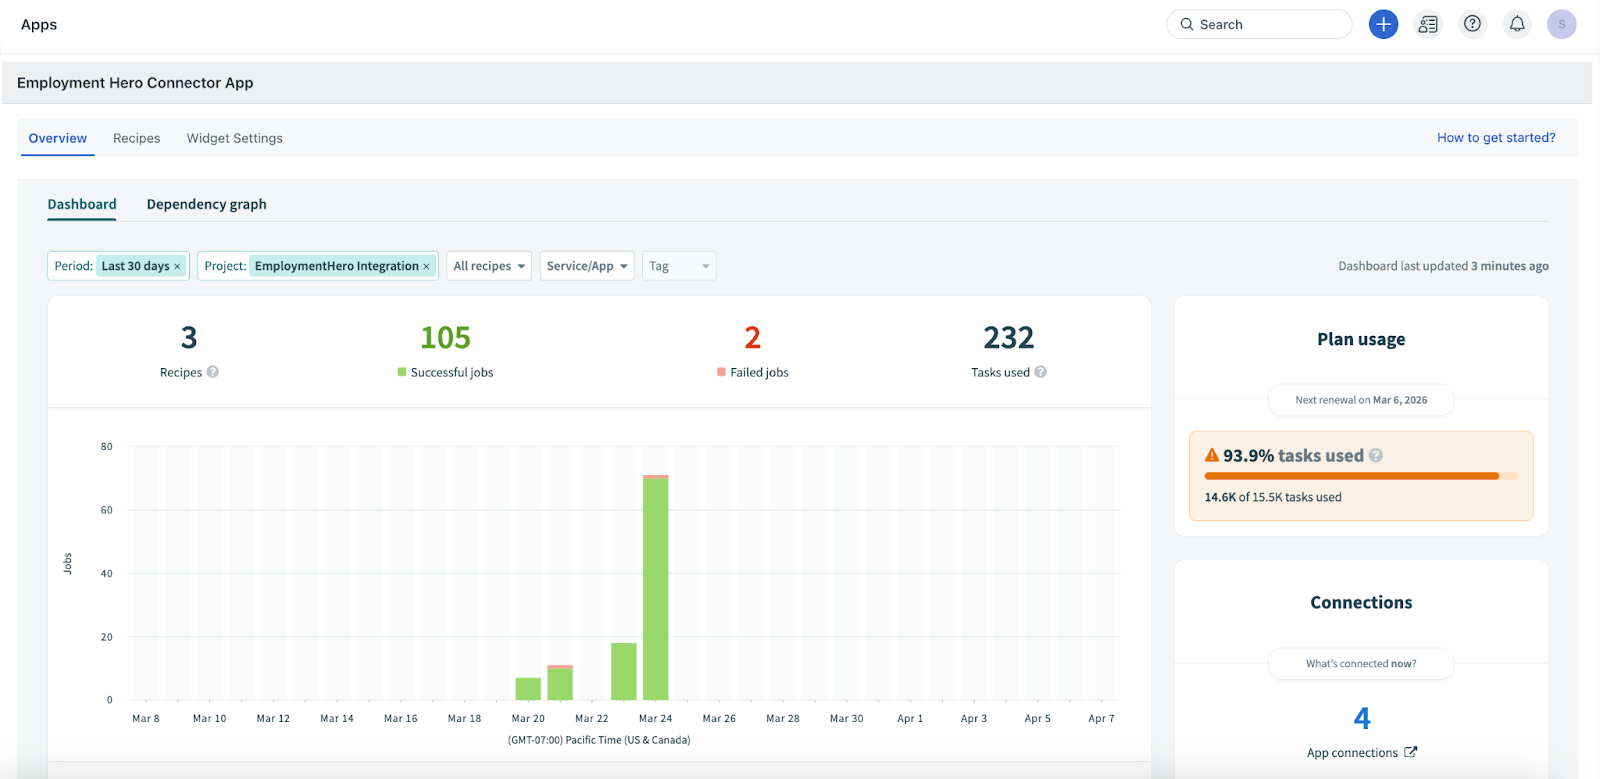
Task: Open the Service/App dropdown
Action: tap(587, 266)
